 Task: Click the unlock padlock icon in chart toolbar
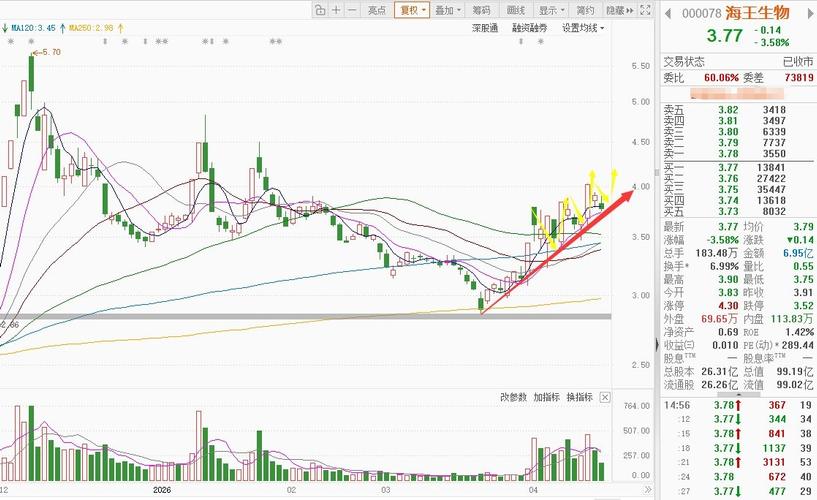click(320, 10)
